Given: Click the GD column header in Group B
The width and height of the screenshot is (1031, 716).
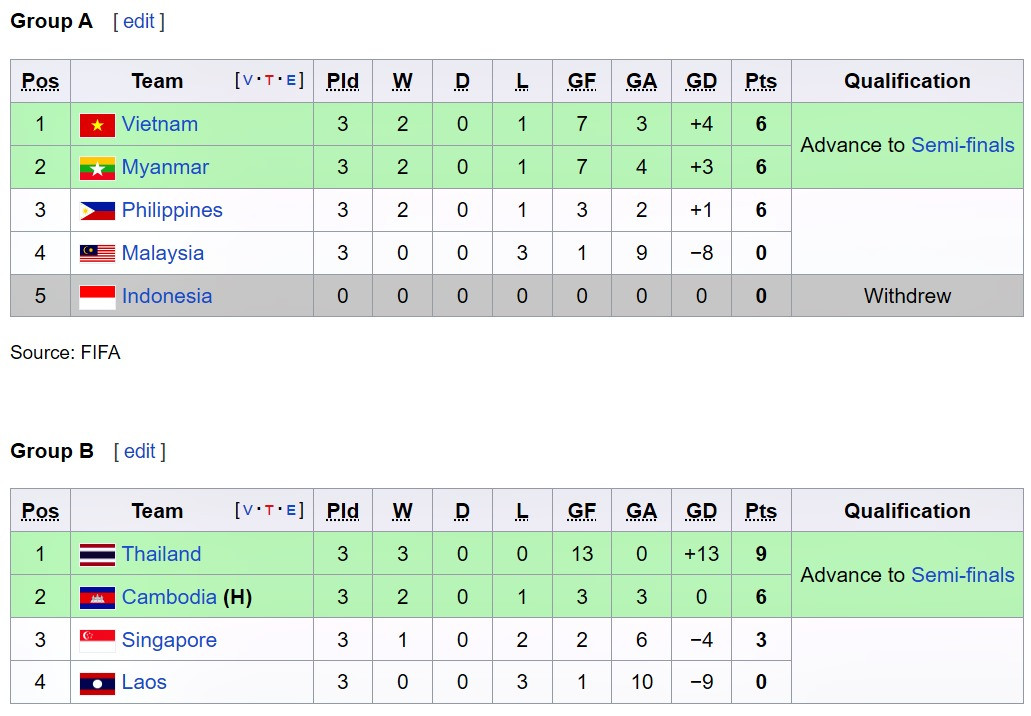Looking at the screenshot, I should 701,511.
